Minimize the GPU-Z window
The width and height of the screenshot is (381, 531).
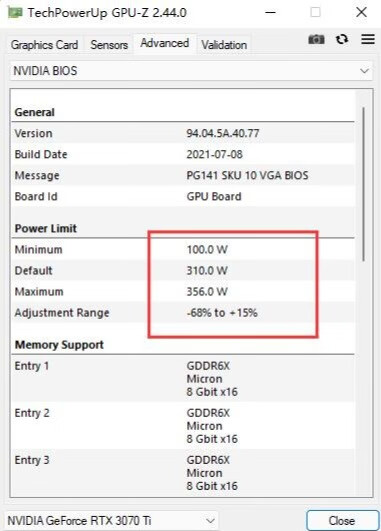[x=270, y=13]
